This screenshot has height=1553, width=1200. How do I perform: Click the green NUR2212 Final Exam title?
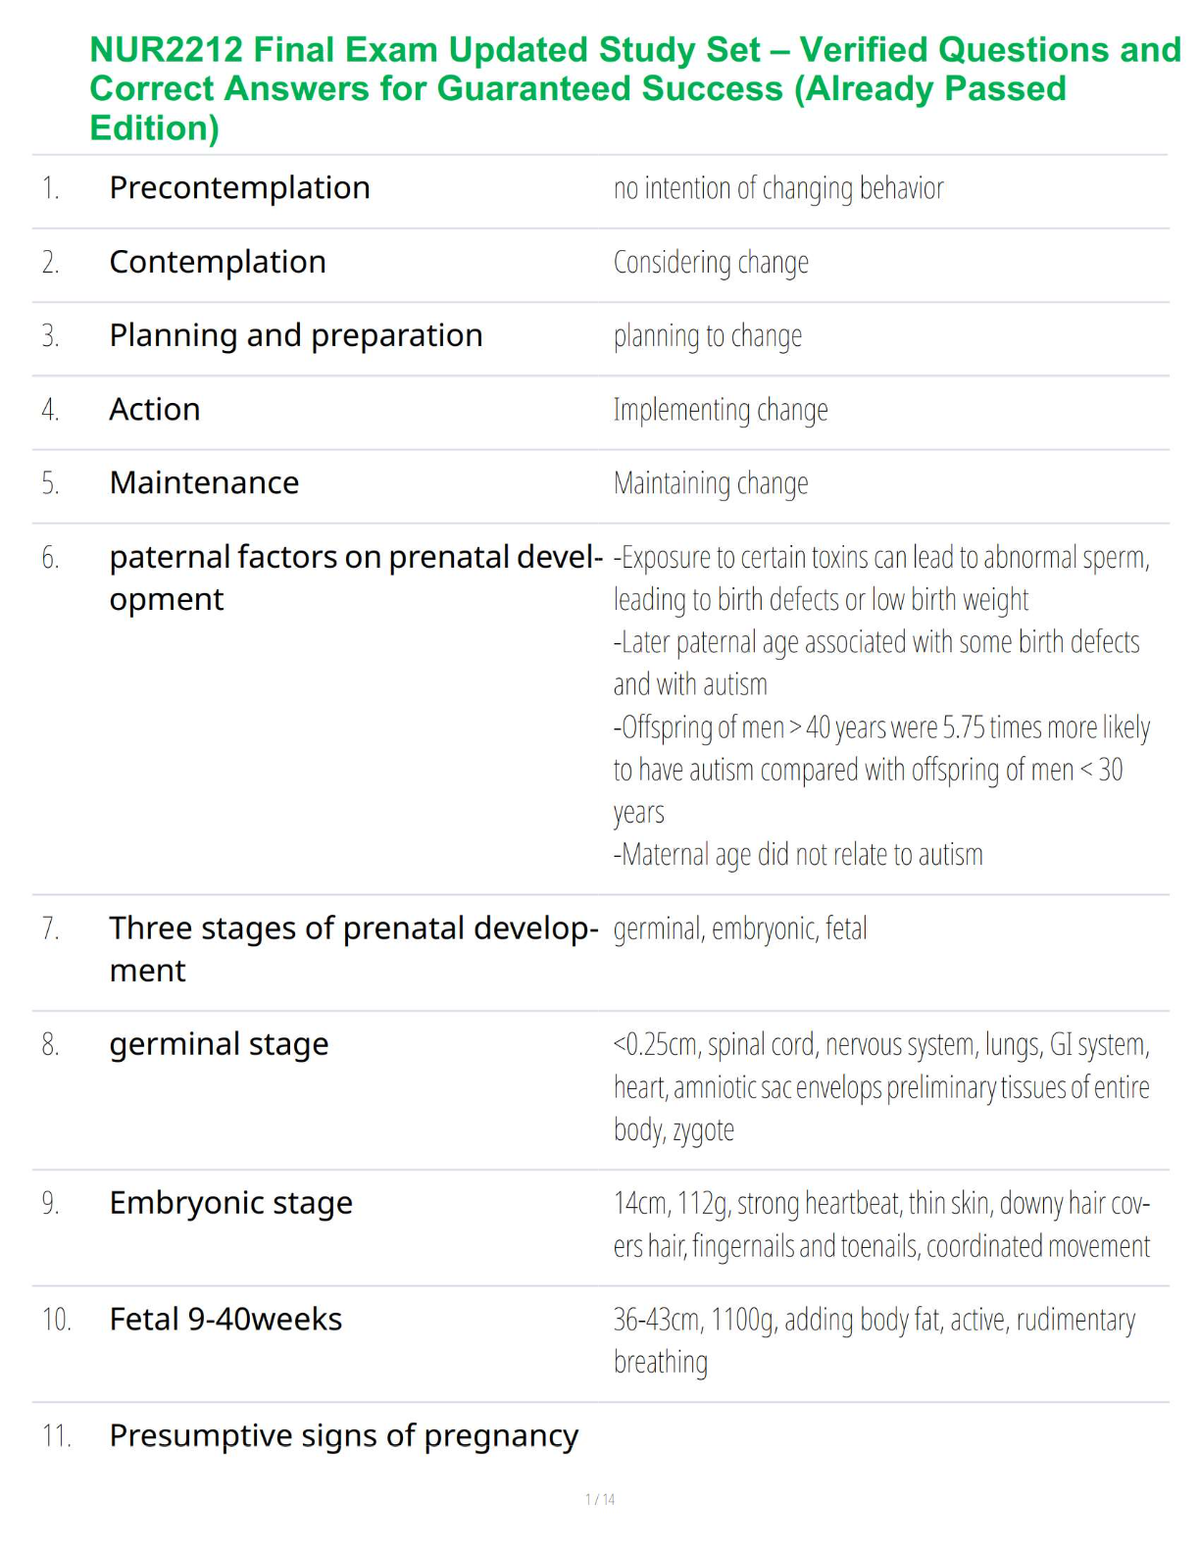pos(635,89)
